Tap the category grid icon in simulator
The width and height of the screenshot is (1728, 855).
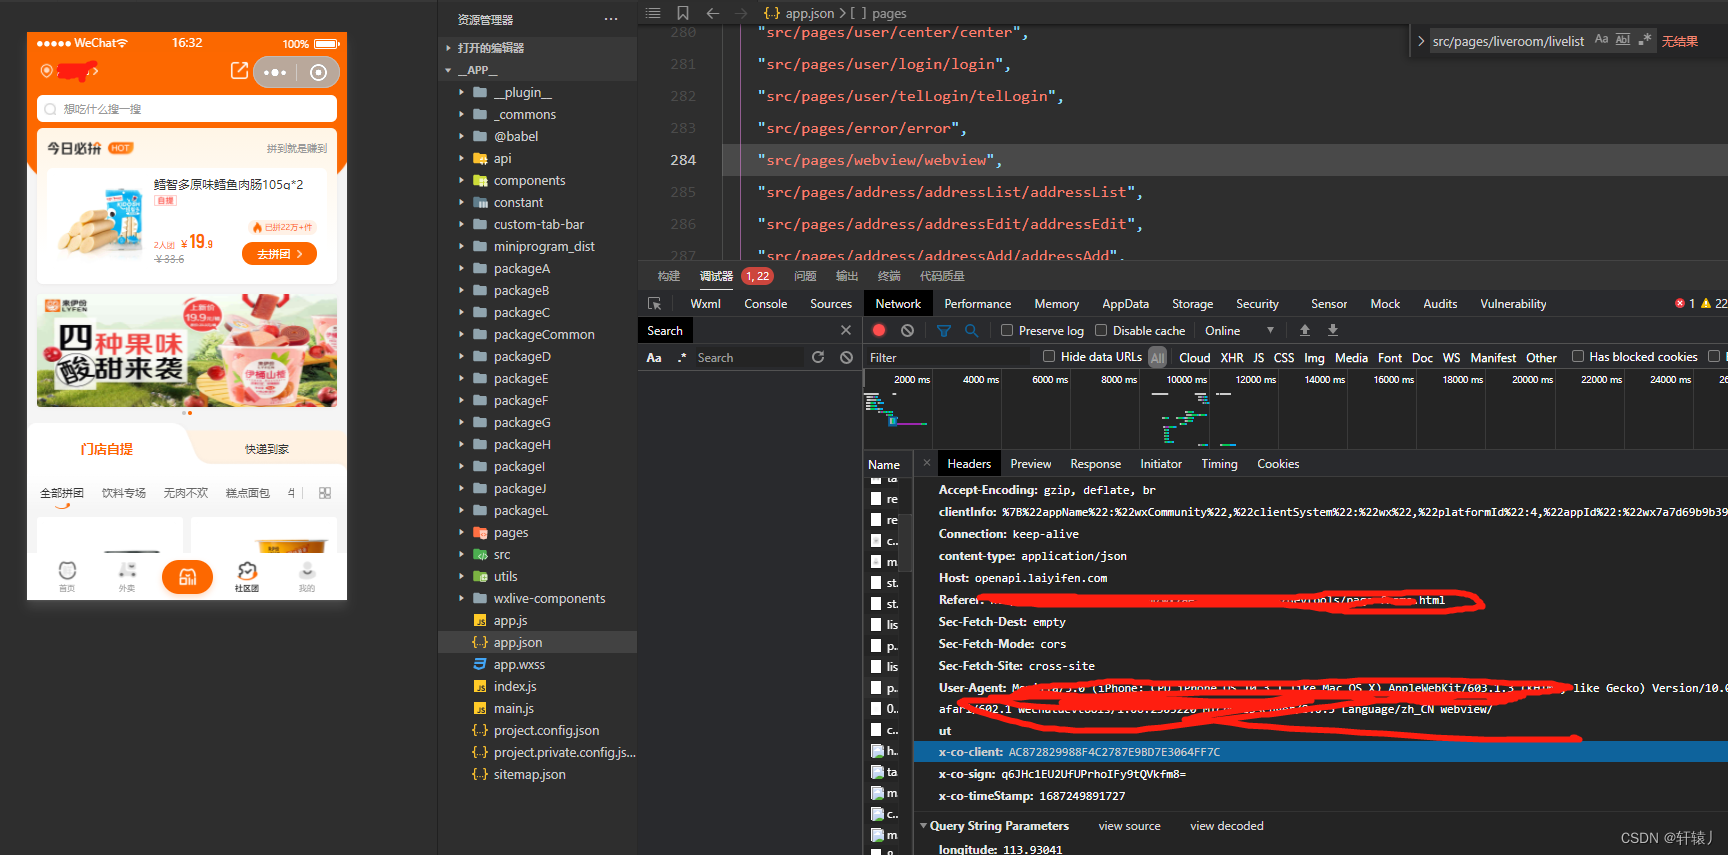325,493
